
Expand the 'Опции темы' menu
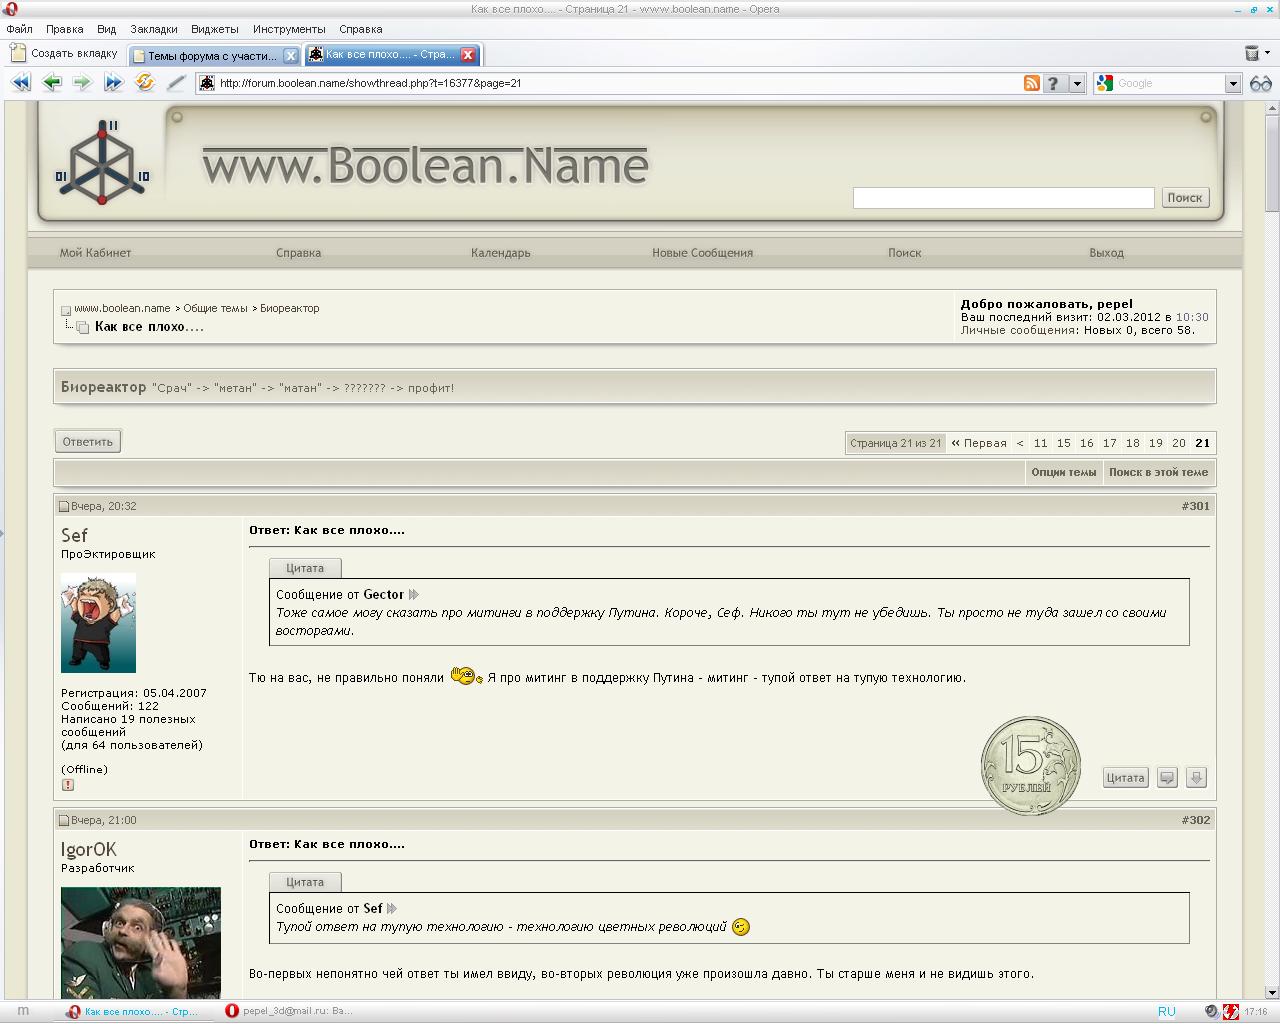[1063, 472]
